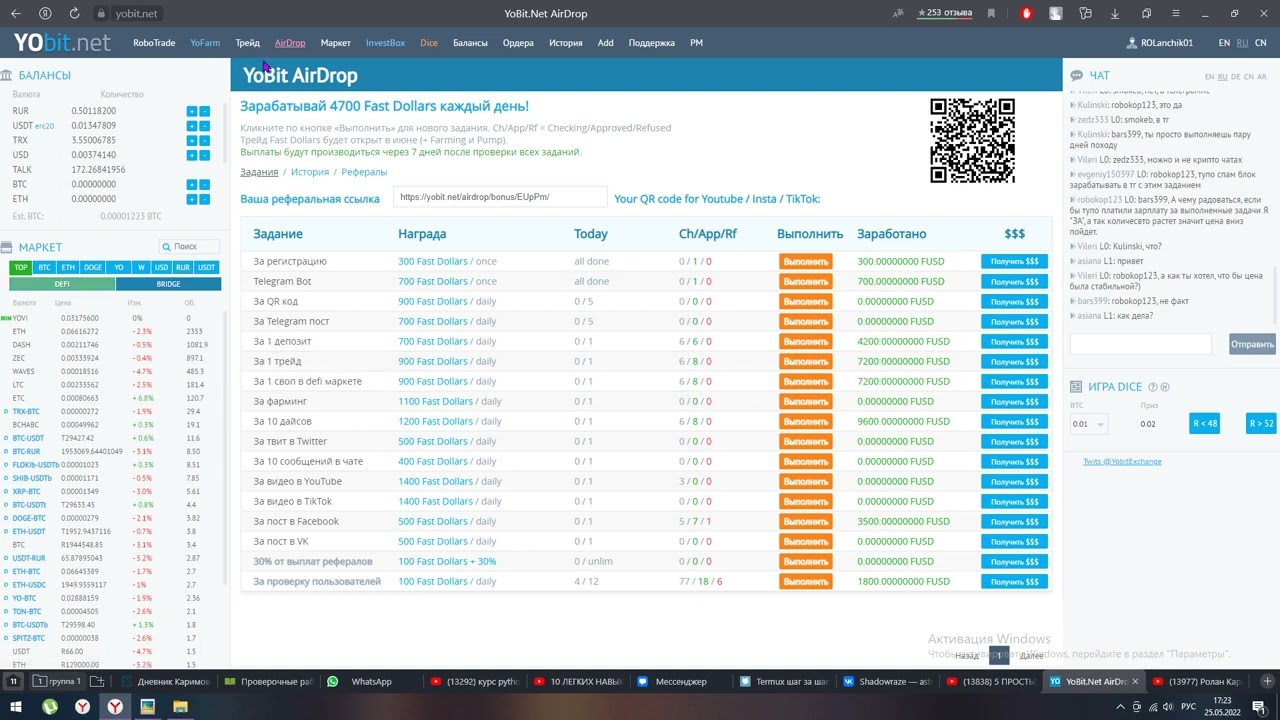Open the История menu in top navigation
The image size is (1280, 720).
(x=565, y=43)
